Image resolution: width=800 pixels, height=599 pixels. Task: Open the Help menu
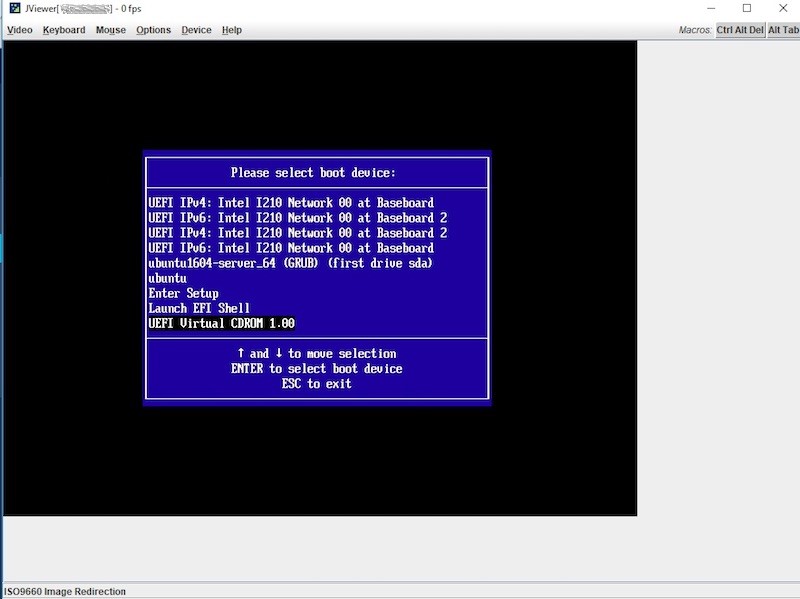(231, 29)
